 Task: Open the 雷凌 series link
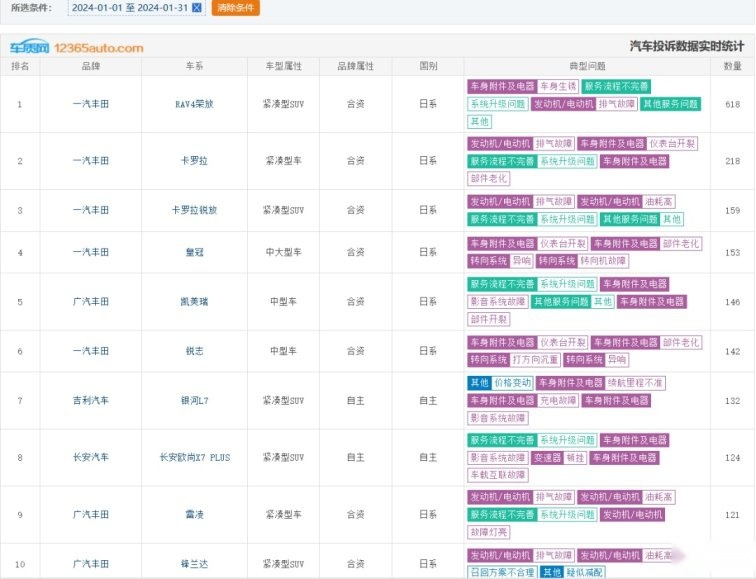[194, 514]
